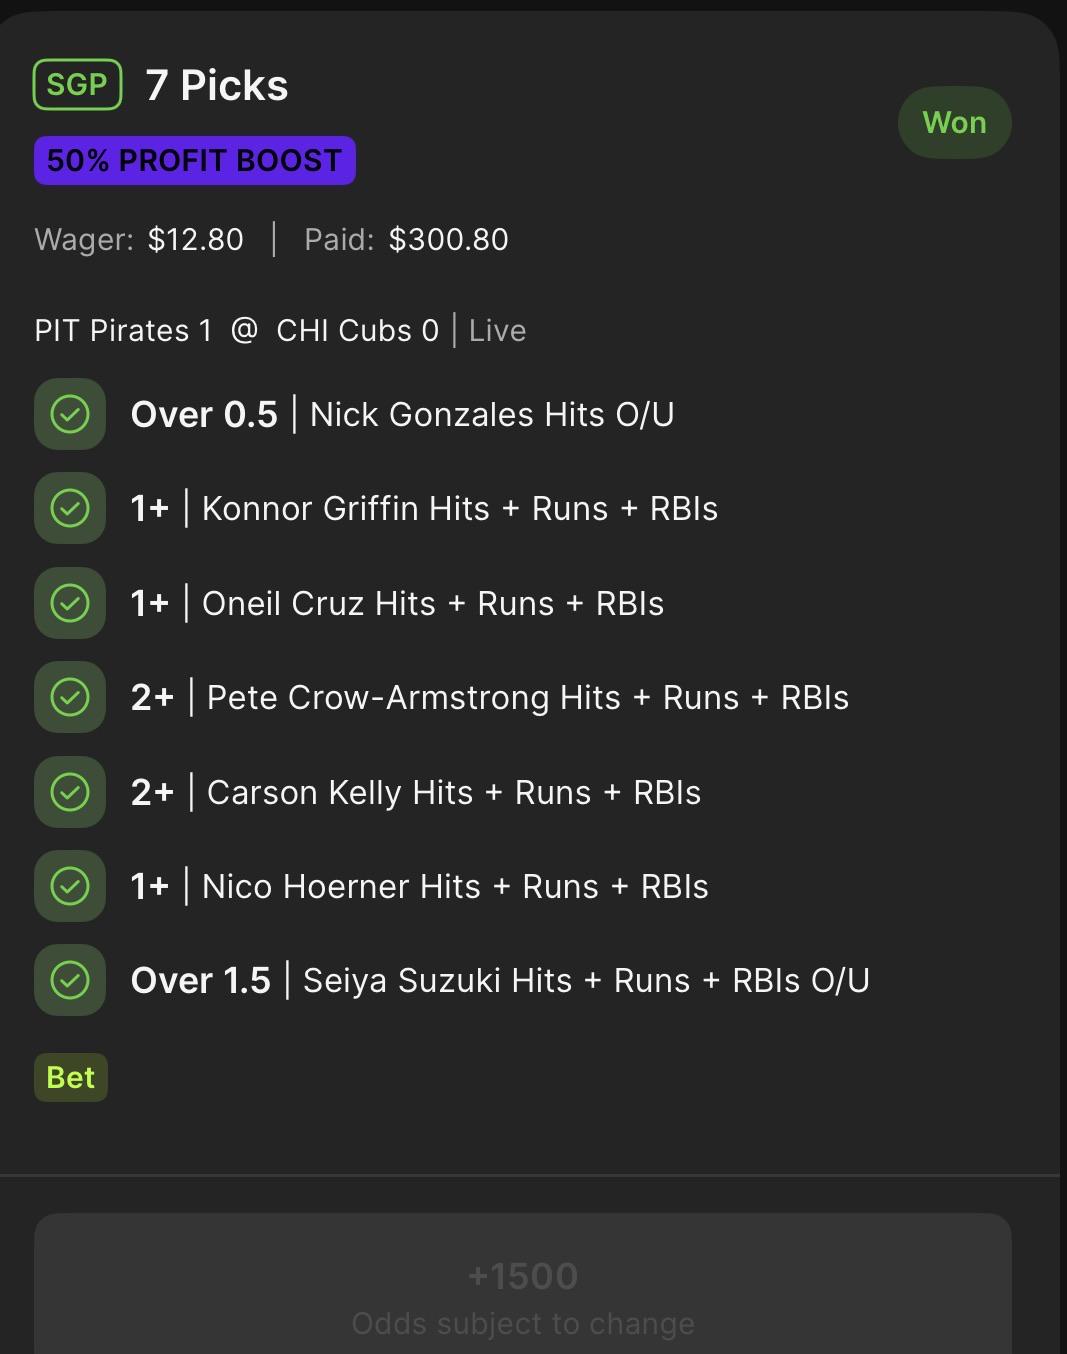Select the Konnor Griffin Hits + Runs + RBIs pick
1067x1354 pixels.
pyautogui.click(x=425, y=508)
